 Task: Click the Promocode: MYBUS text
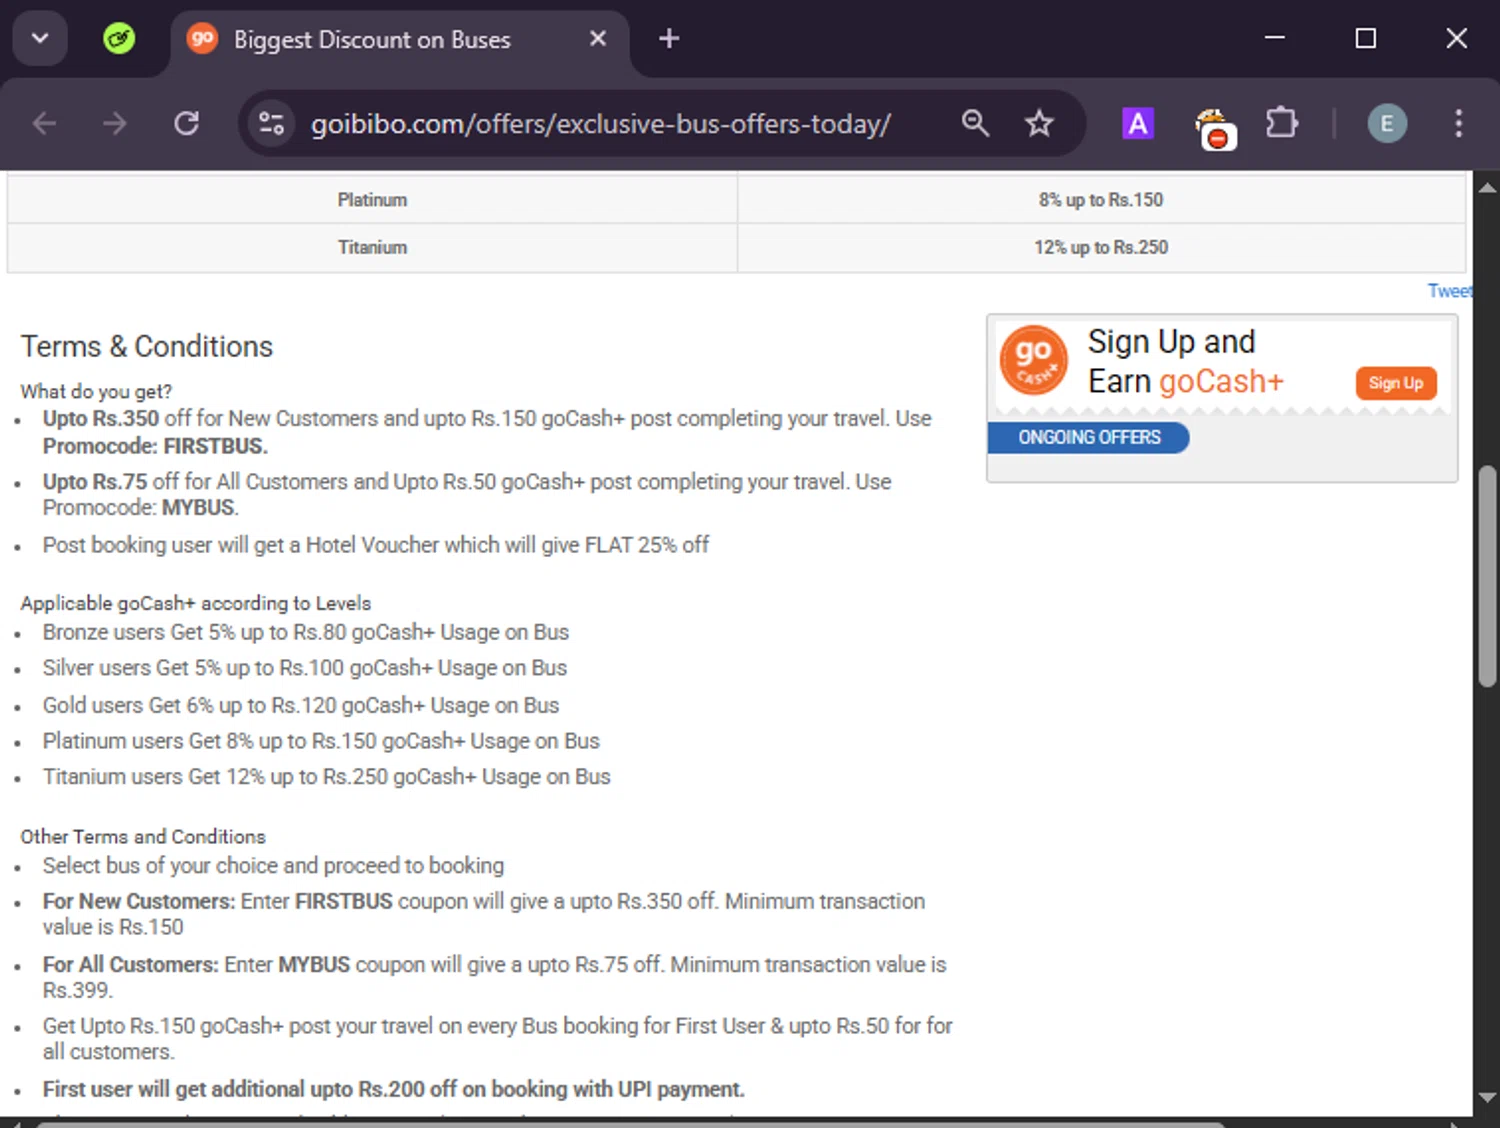click(x=140, y=508)
